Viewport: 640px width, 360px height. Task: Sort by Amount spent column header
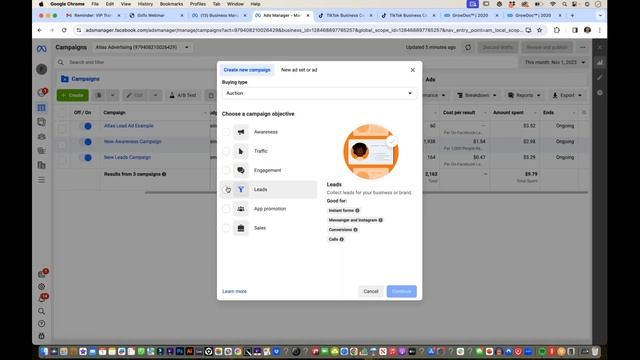click(x=508, y=113)
